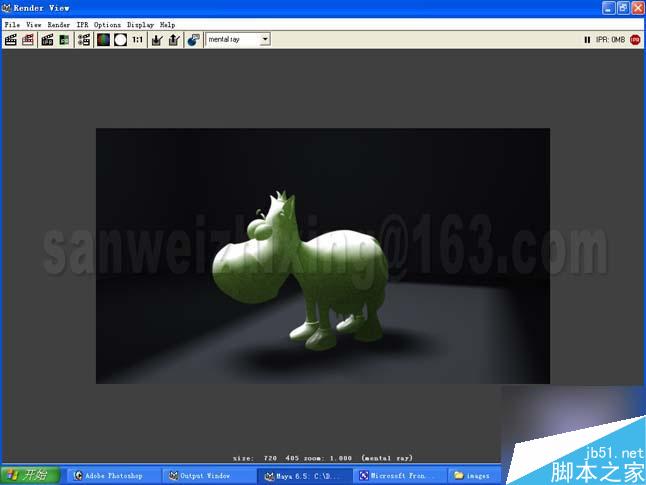This screenshot has height=485, width=646.
Task: Click the IPR: 0MB memory readout
Action: click(610, 40)
